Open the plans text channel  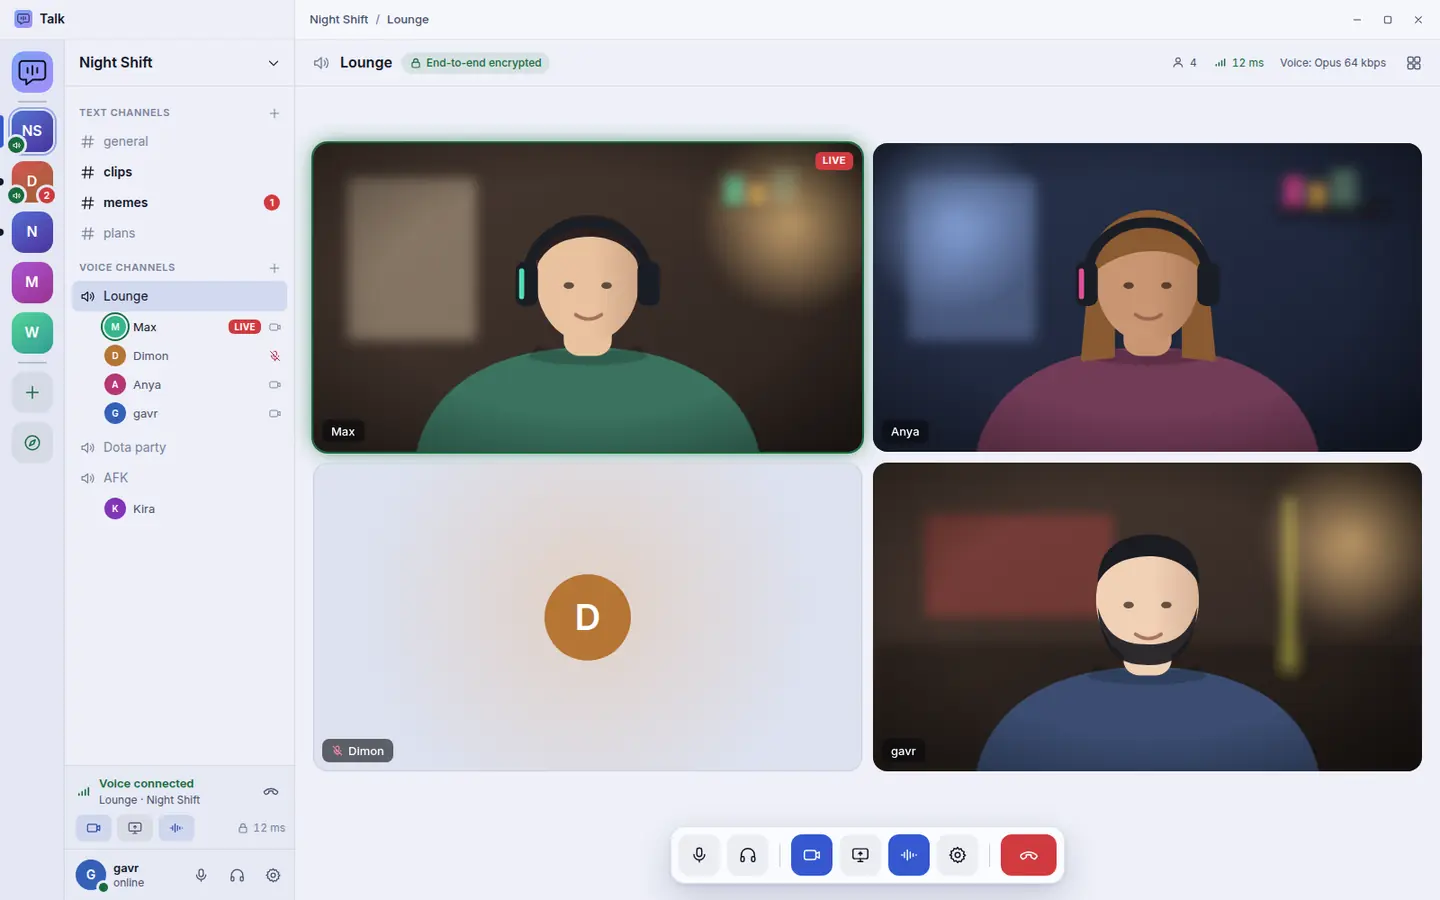179,233
